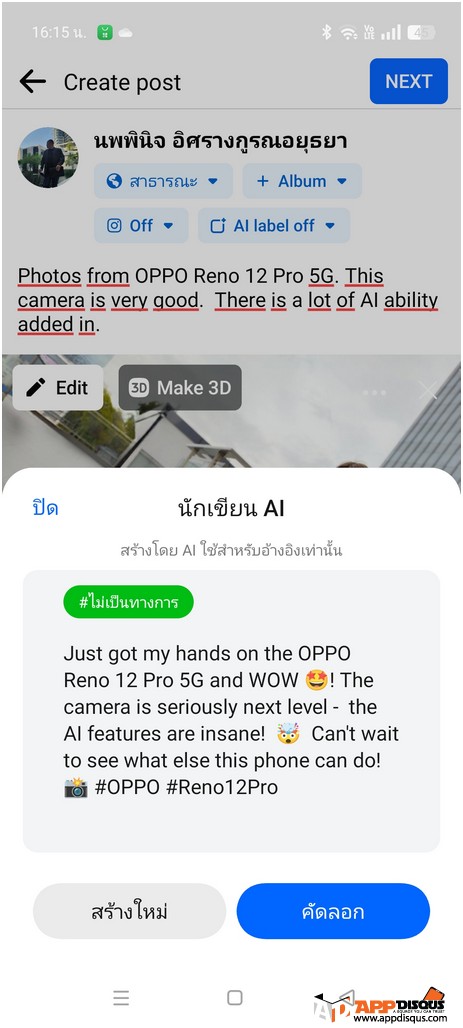Tap the NEXT button

pos(409,81)
